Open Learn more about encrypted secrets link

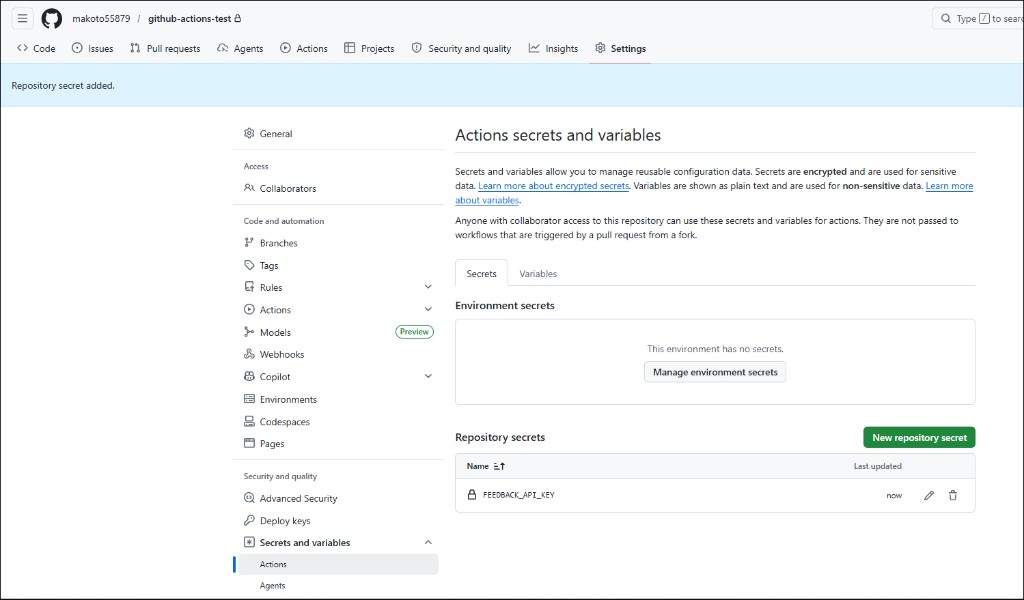(x=553, y=186)
